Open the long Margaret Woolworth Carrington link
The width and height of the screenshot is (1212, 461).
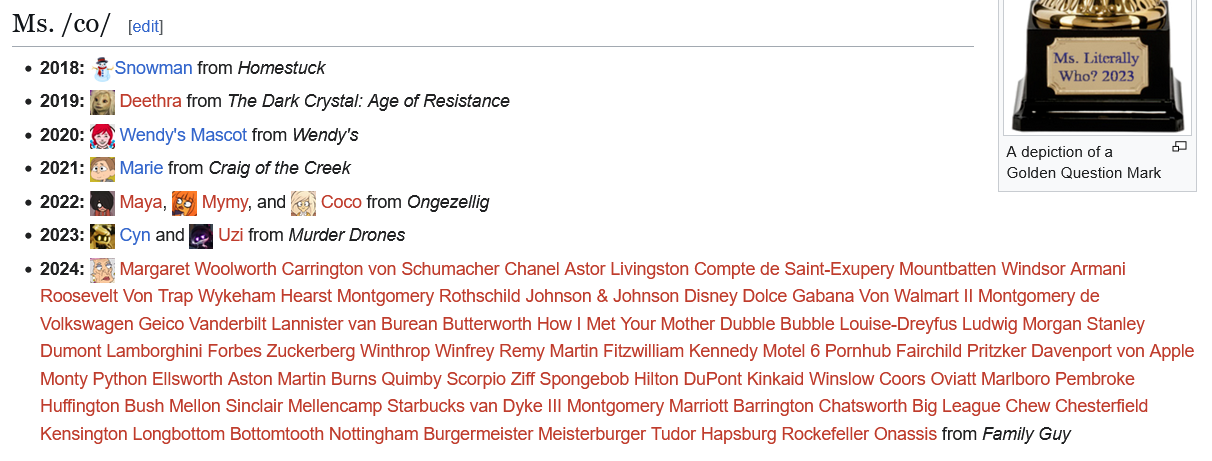click(617, 351)
